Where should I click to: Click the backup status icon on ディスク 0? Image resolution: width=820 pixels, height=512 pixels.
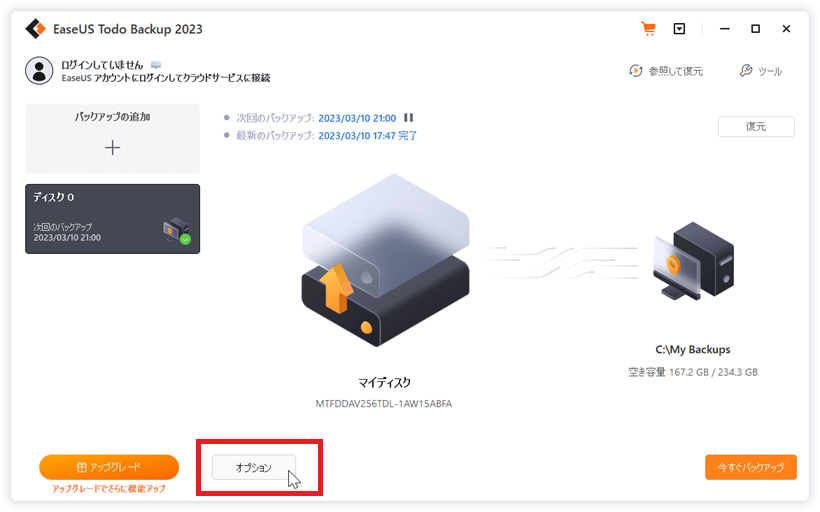point(177,231)
